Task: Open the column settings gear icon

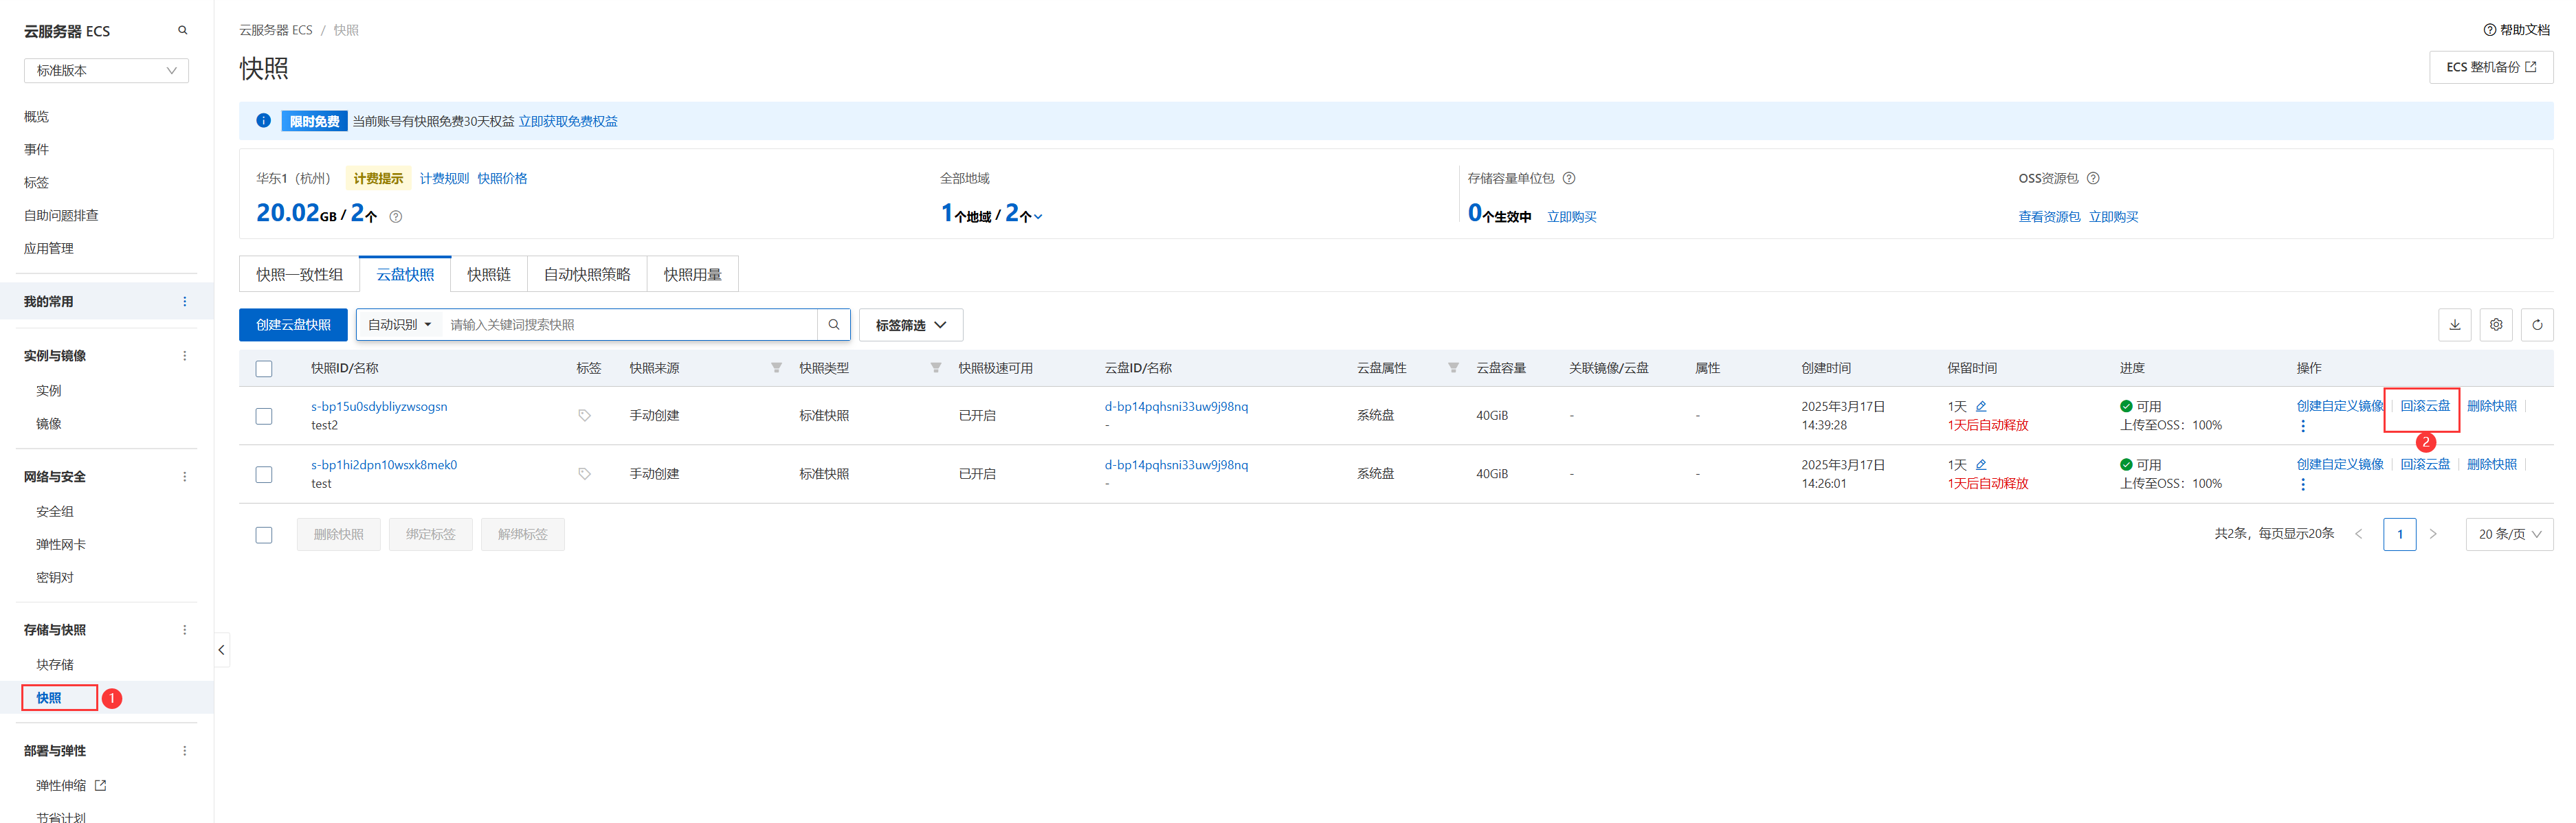Action: click(x=2495, y=325)
